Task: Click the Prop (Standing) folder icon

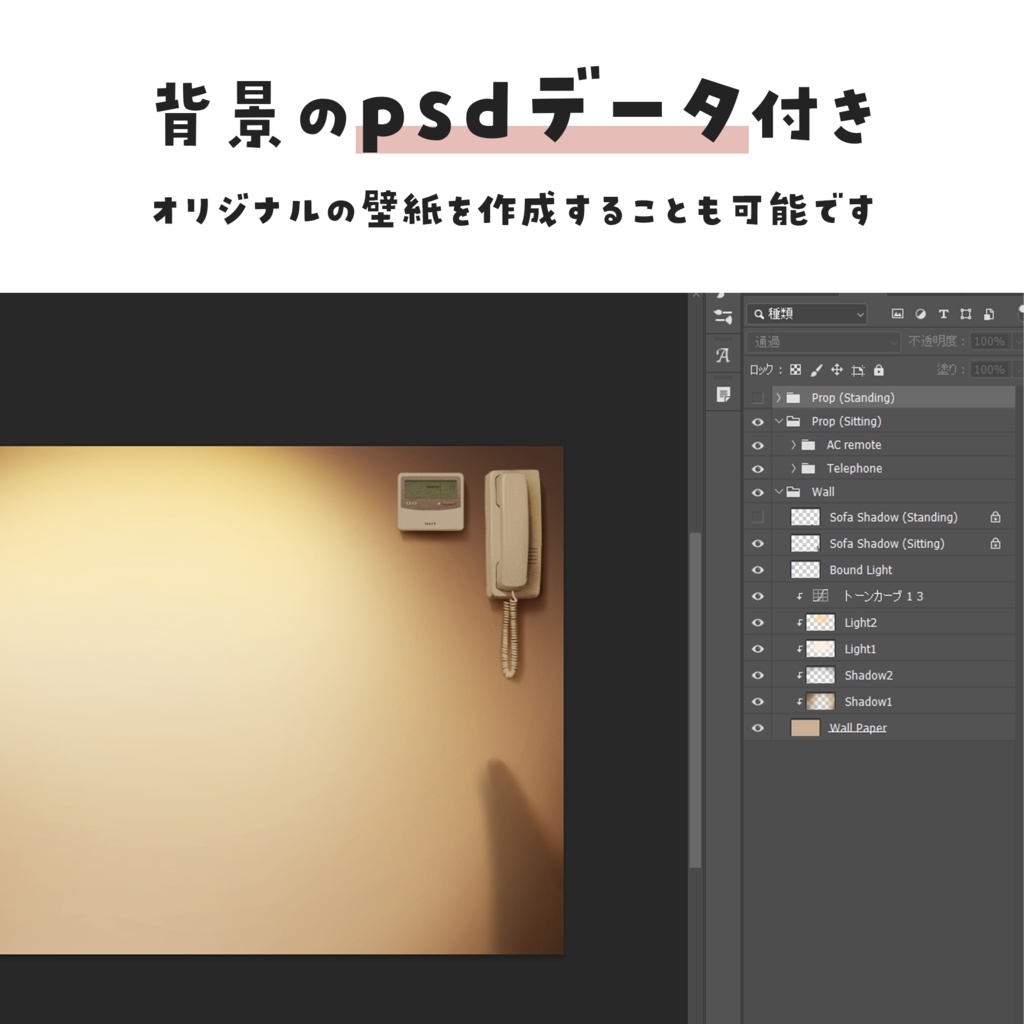Action: (x=793, y=398)
